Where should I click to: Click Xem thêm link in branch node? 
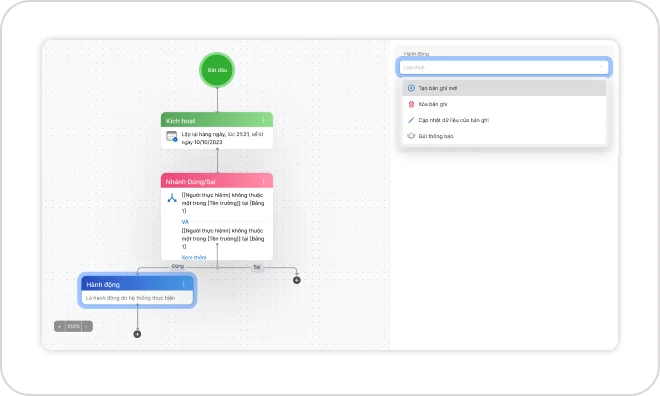click(194, 257)
